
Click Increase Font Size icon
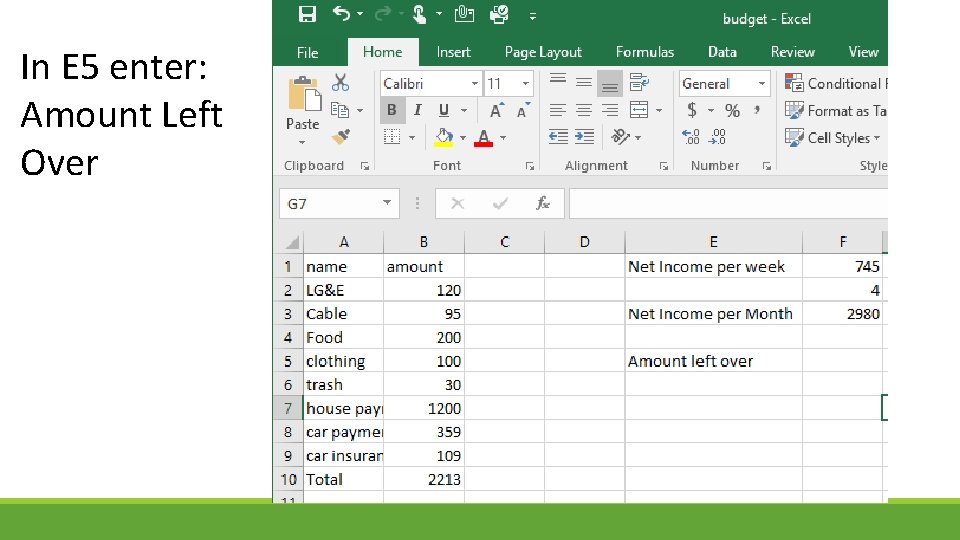[497, 110]
